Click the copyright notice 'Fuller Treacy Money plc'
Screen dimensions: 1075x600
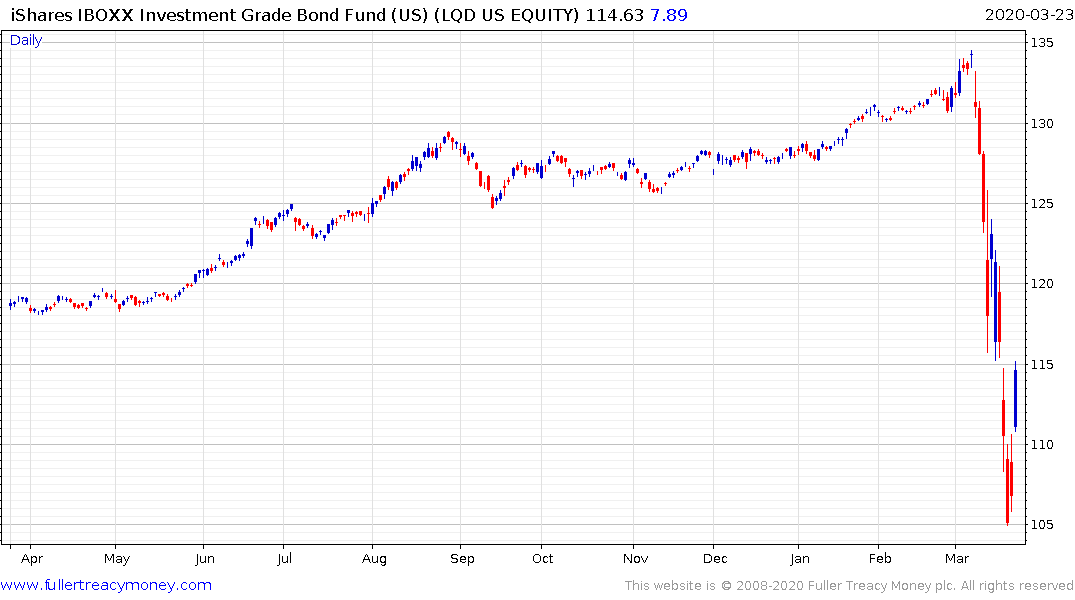tap(882, 586)
